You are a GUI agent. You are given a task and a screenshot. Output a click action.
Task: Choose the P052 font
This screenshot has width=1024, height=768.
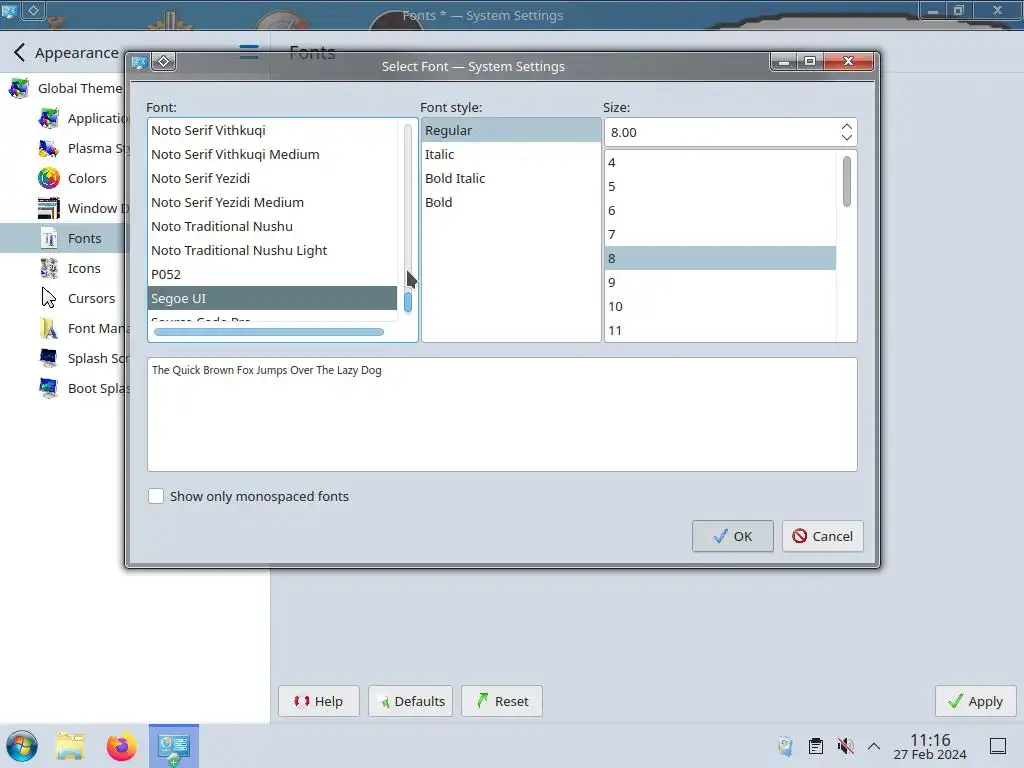point(272,274)
